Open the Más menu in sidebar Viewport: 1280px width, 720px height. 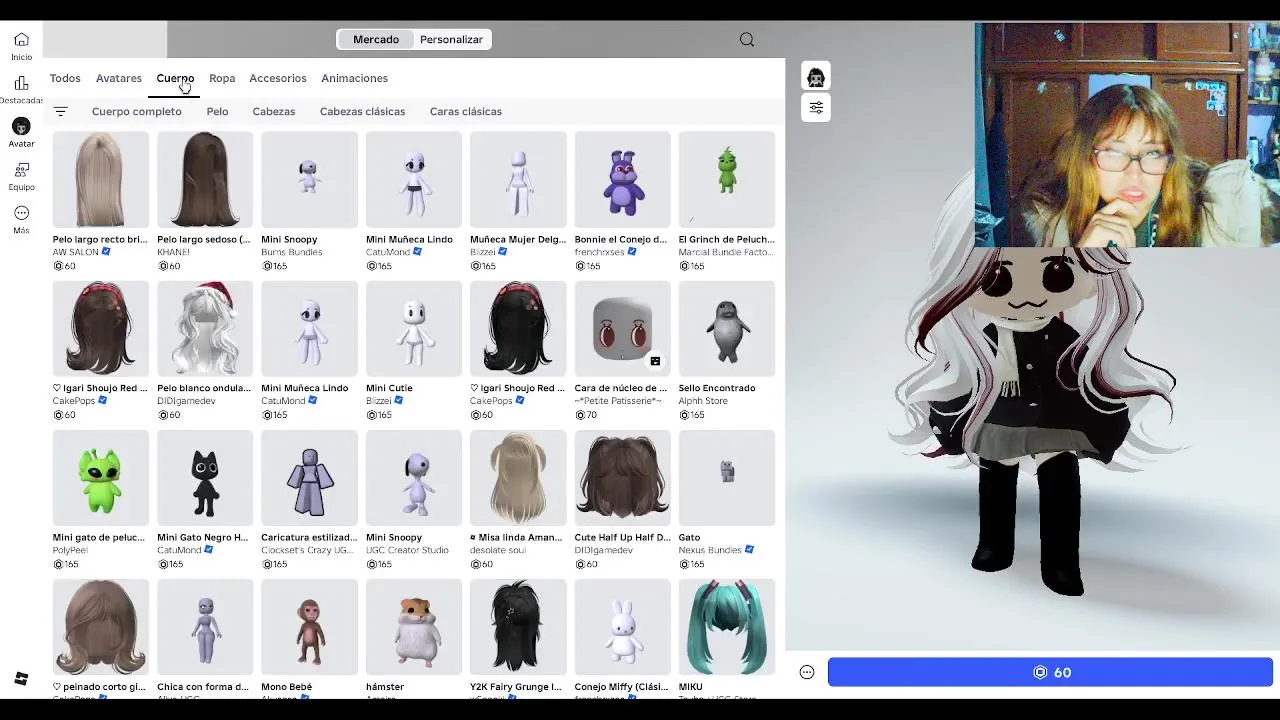[x=21, y=213]
